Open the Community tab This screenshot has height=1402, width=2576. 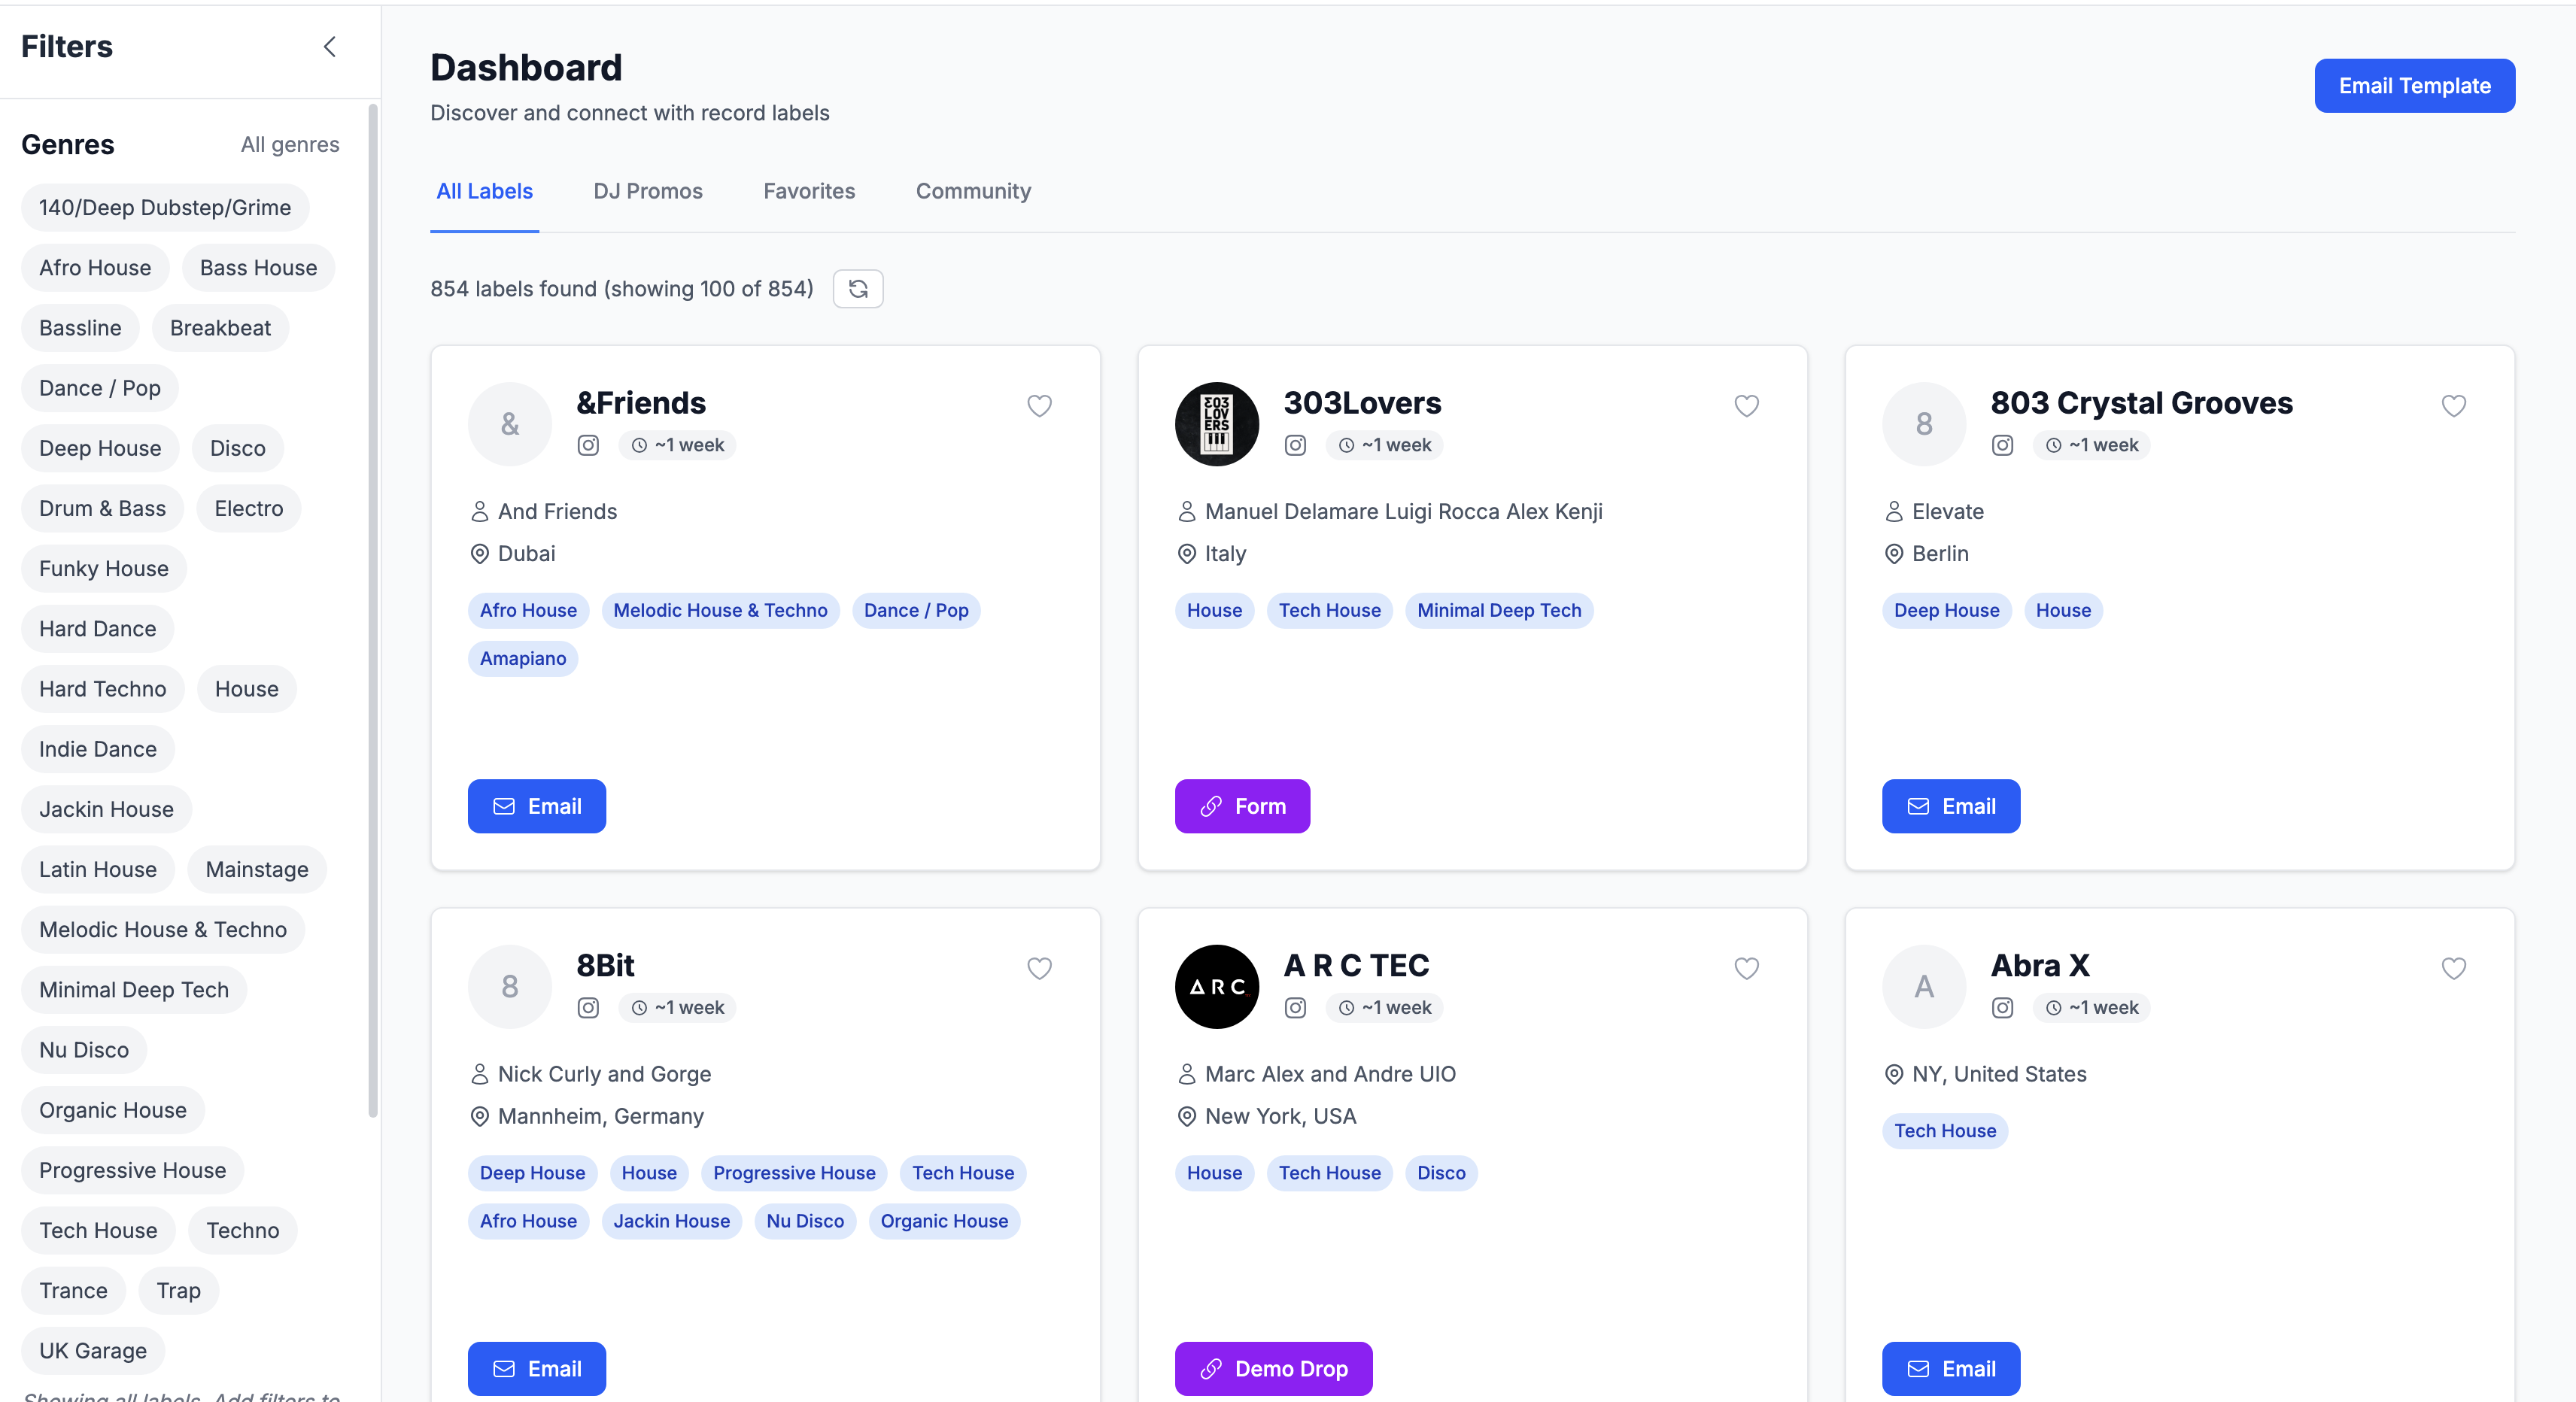click(972, 191)
